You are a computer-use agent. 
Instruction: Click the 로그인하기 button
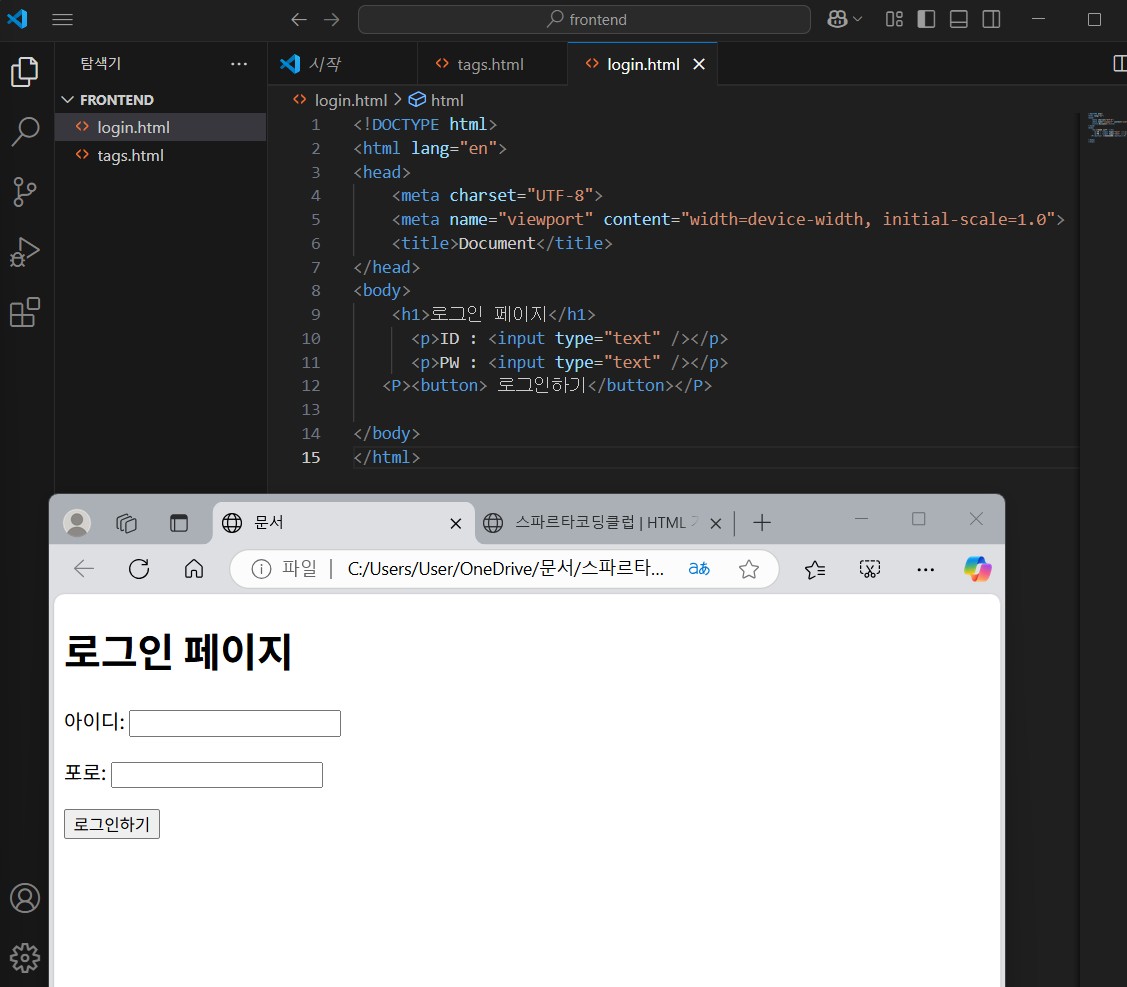click(x=111, y=824)
